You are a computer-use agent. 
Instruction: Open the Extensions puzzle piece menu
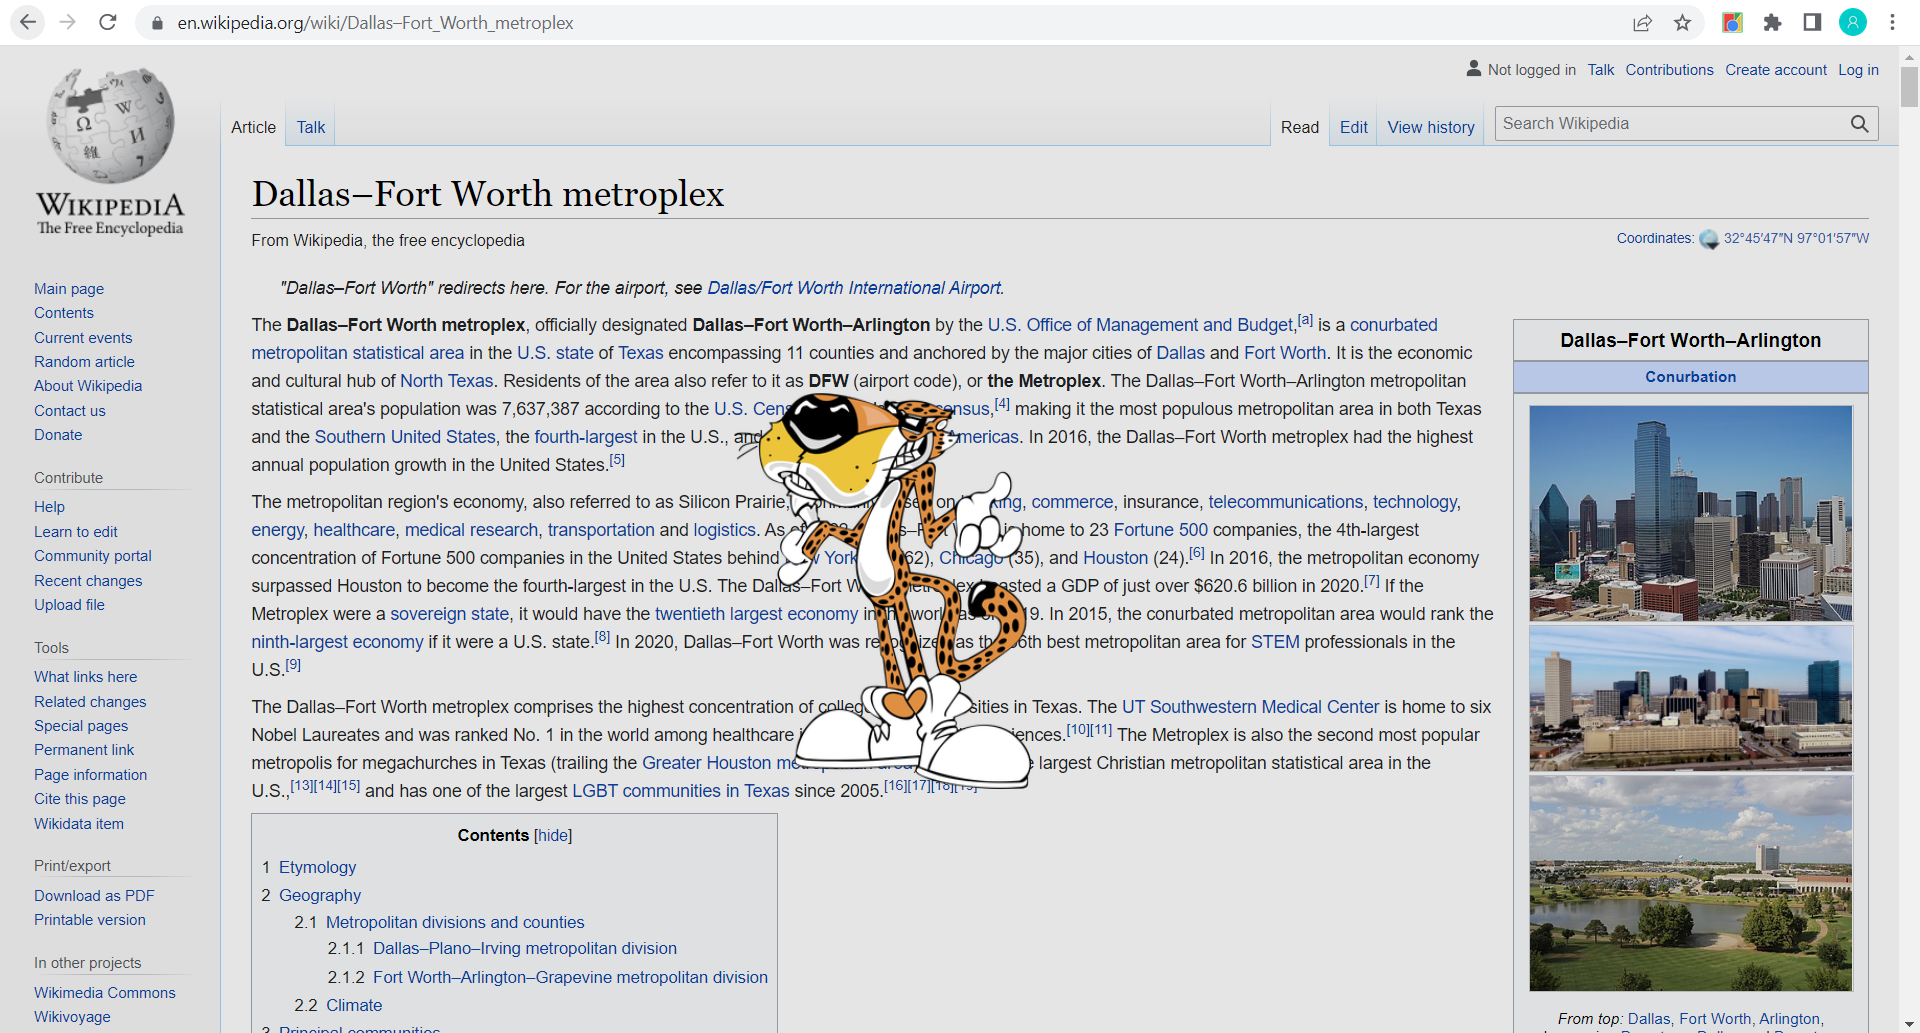click(1772, 23)
